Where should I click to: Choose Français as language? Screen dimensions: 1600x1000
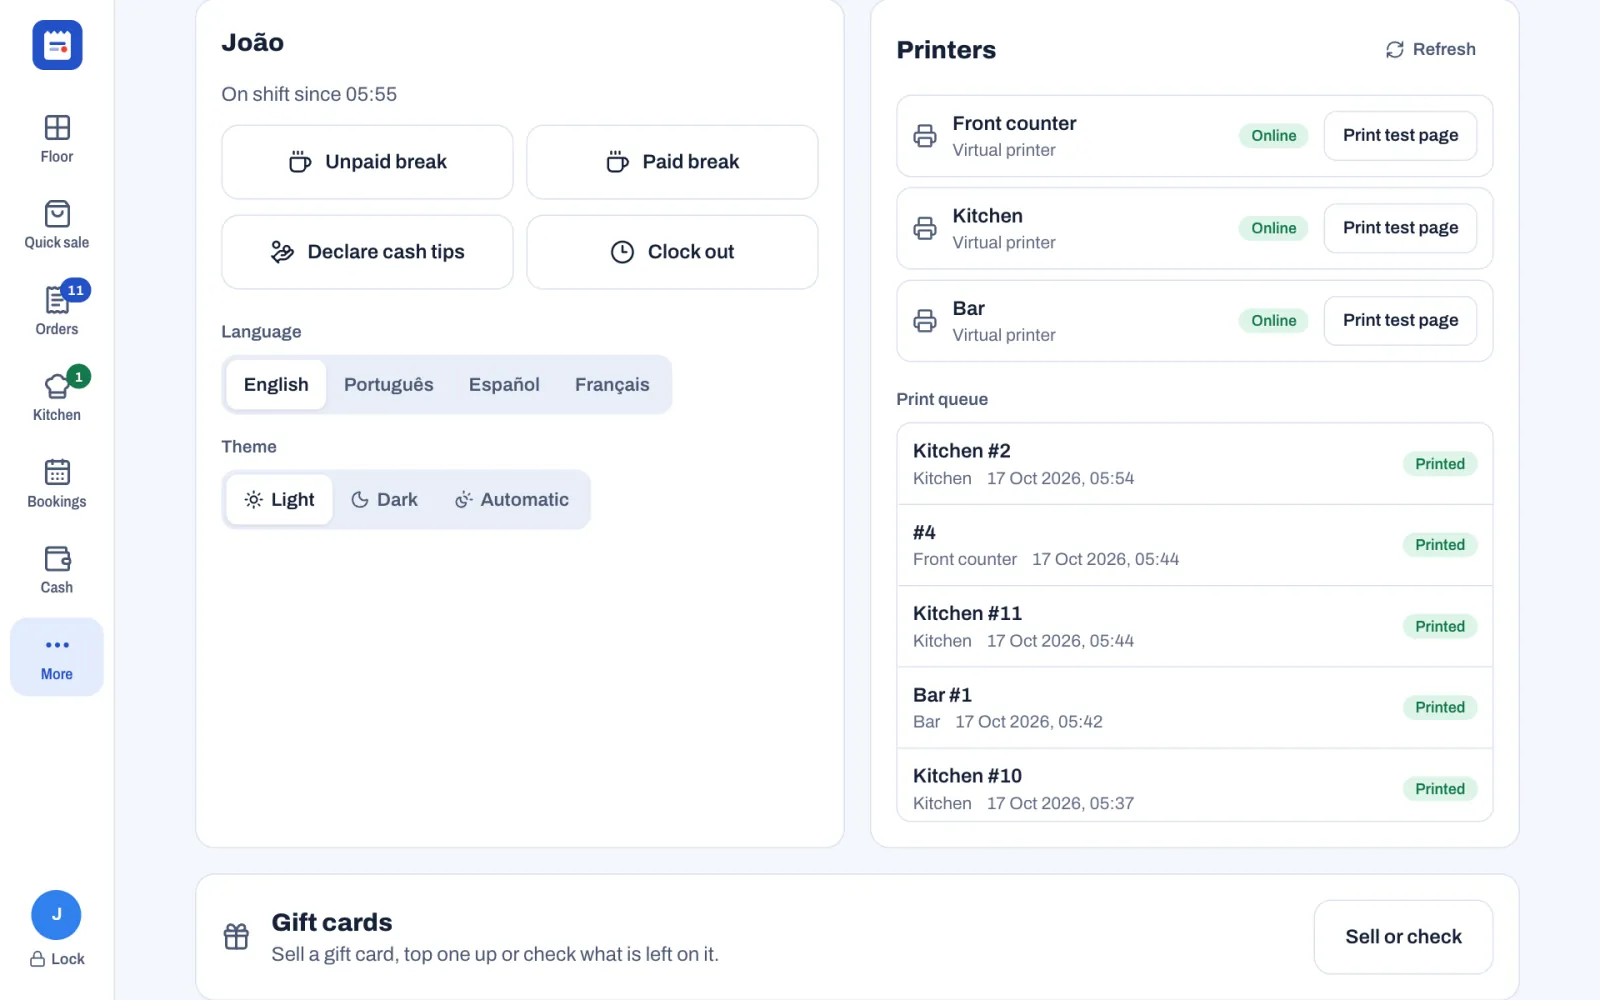click(x=612, y=385)
